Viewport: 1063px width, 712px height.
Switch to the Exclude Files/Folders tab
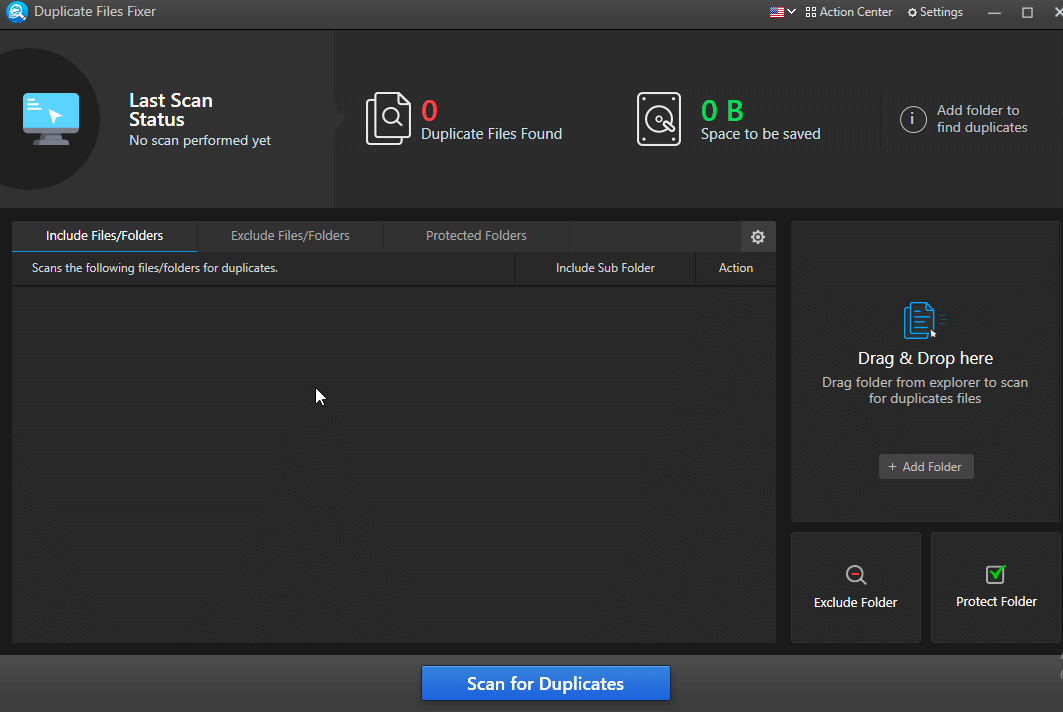coord(290,235)
